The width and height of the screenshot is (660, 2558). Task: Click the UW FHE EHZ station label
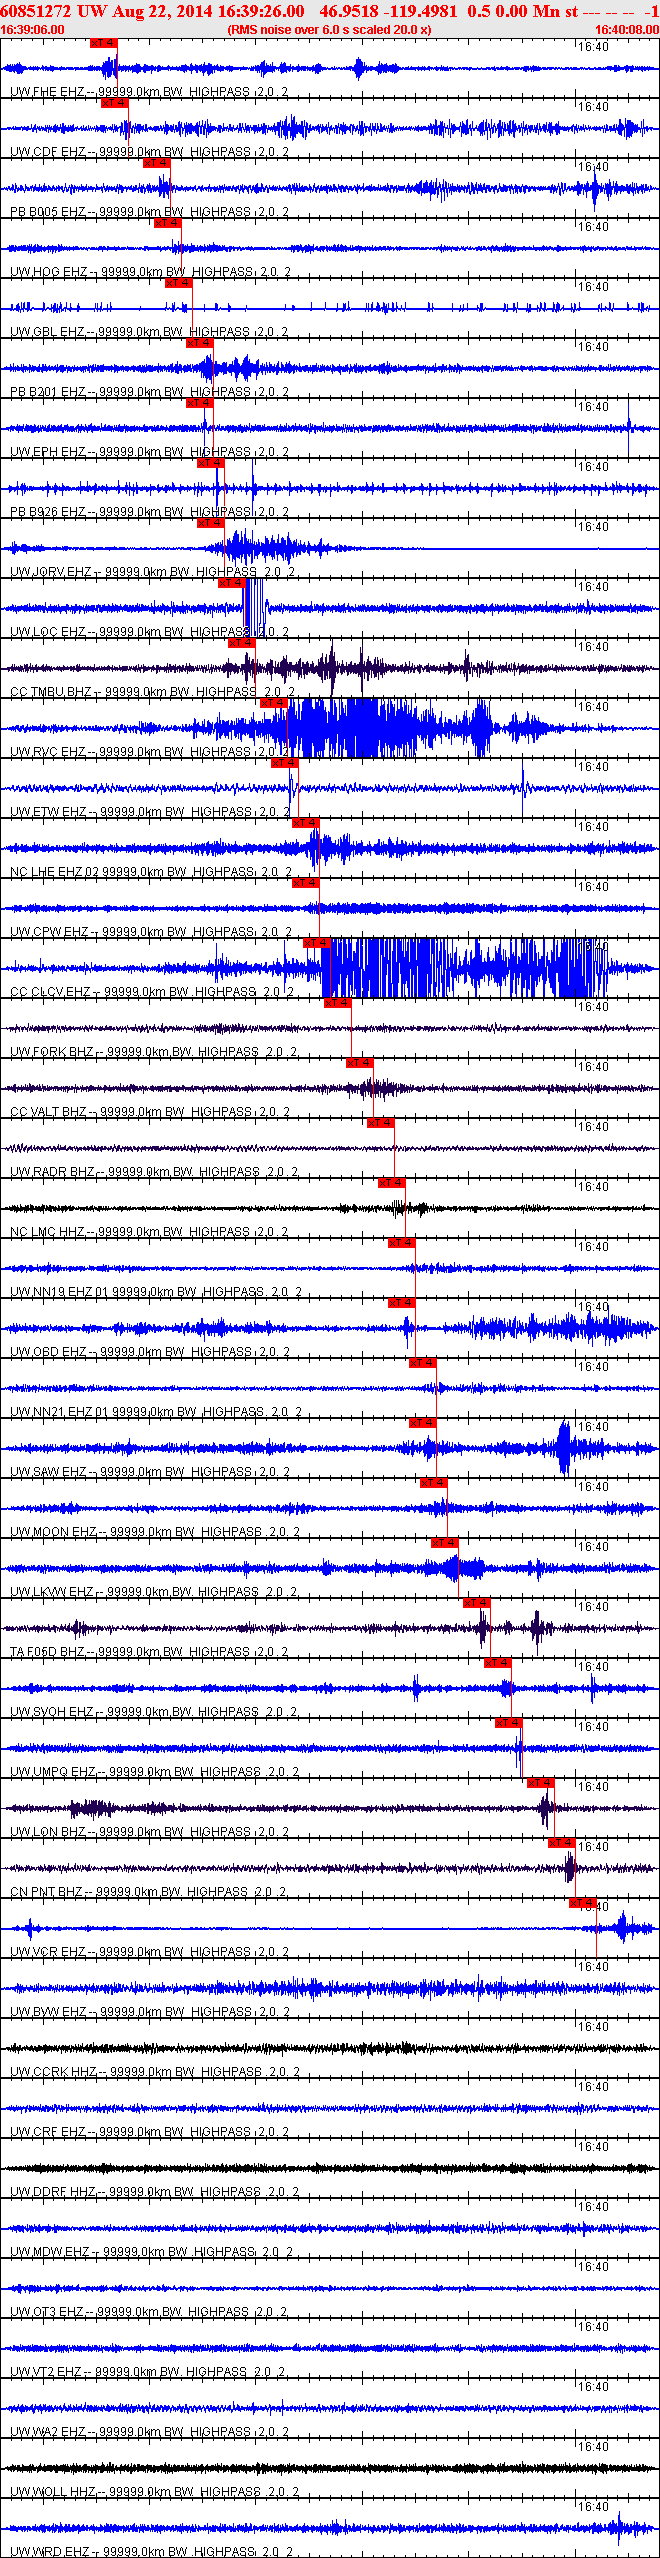click(x=48, y=92)
